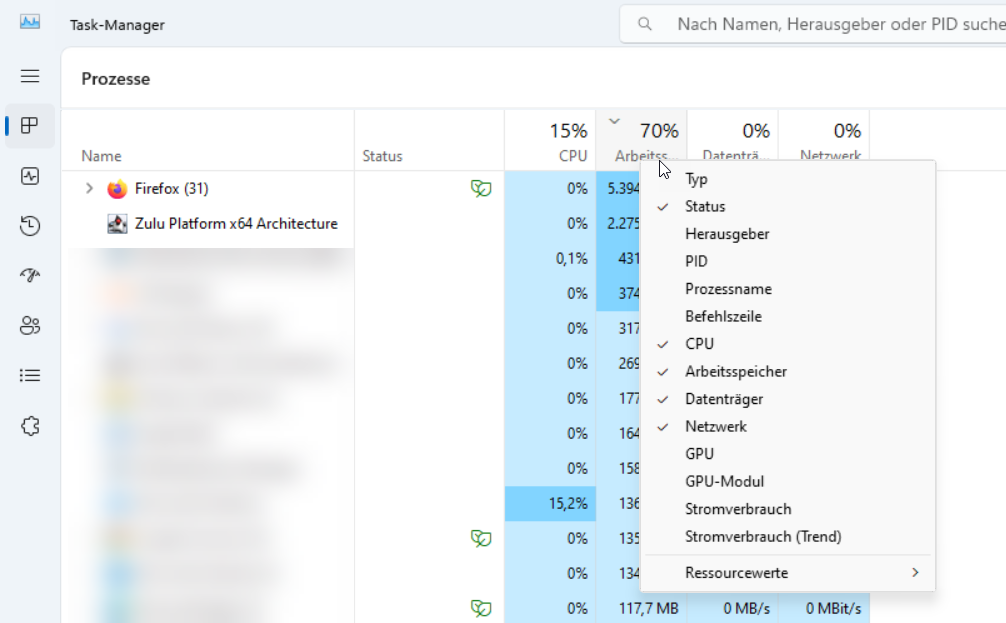Click the sort chevron above 70%

point(614,121)
